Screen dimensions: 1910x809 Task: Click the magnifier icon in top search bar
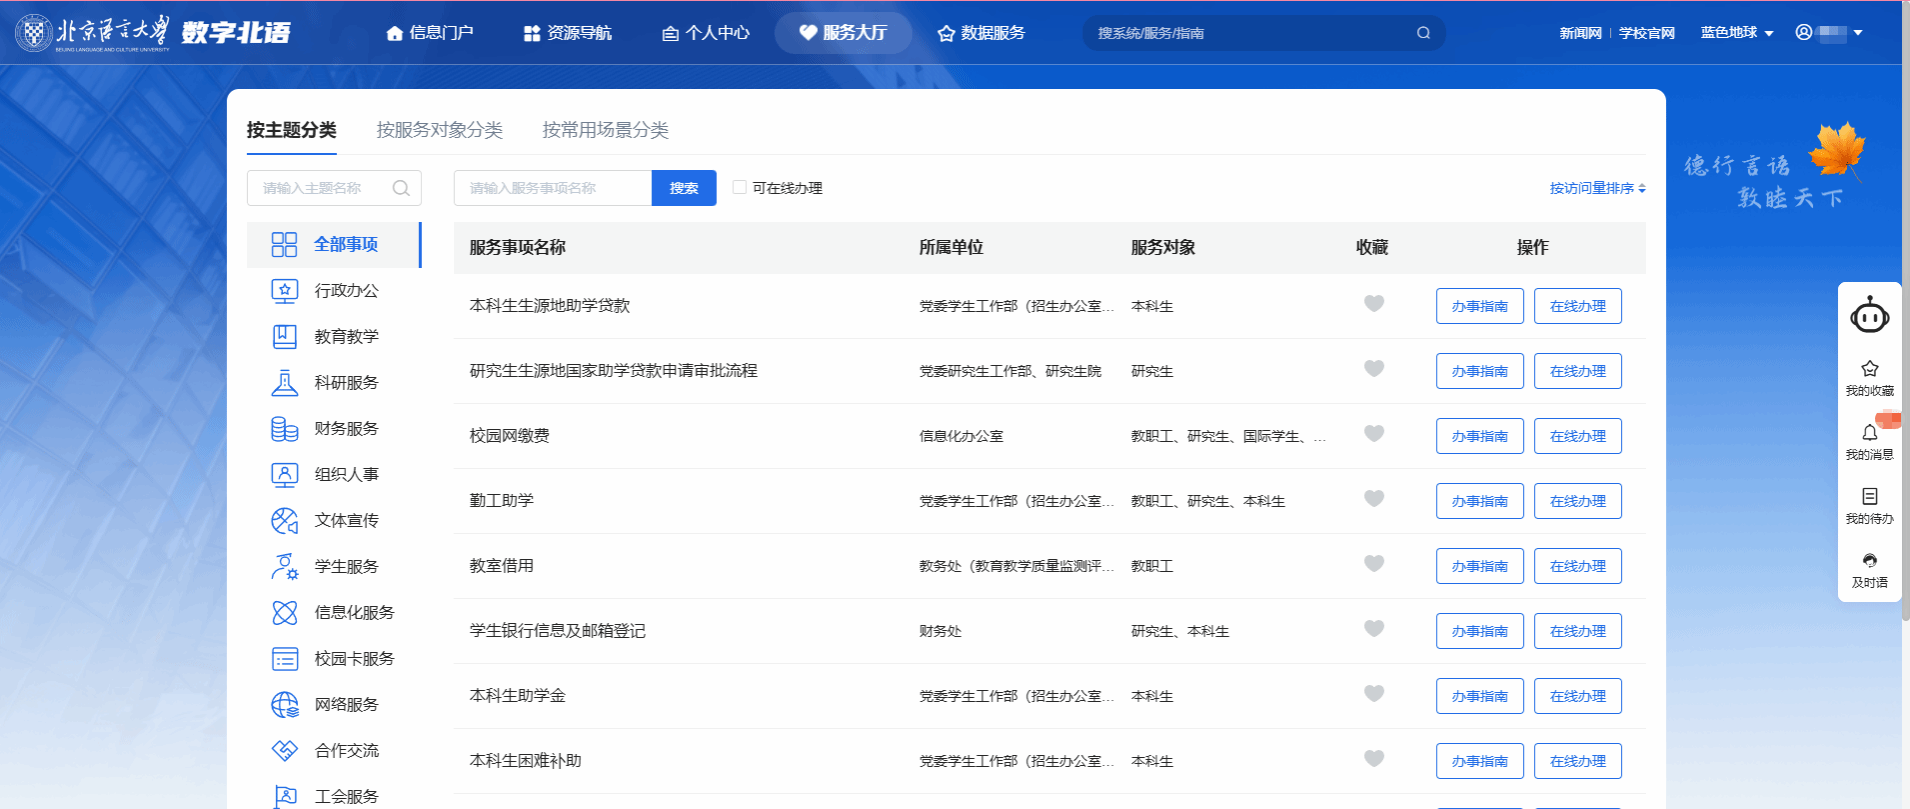tap(1423, 33)
